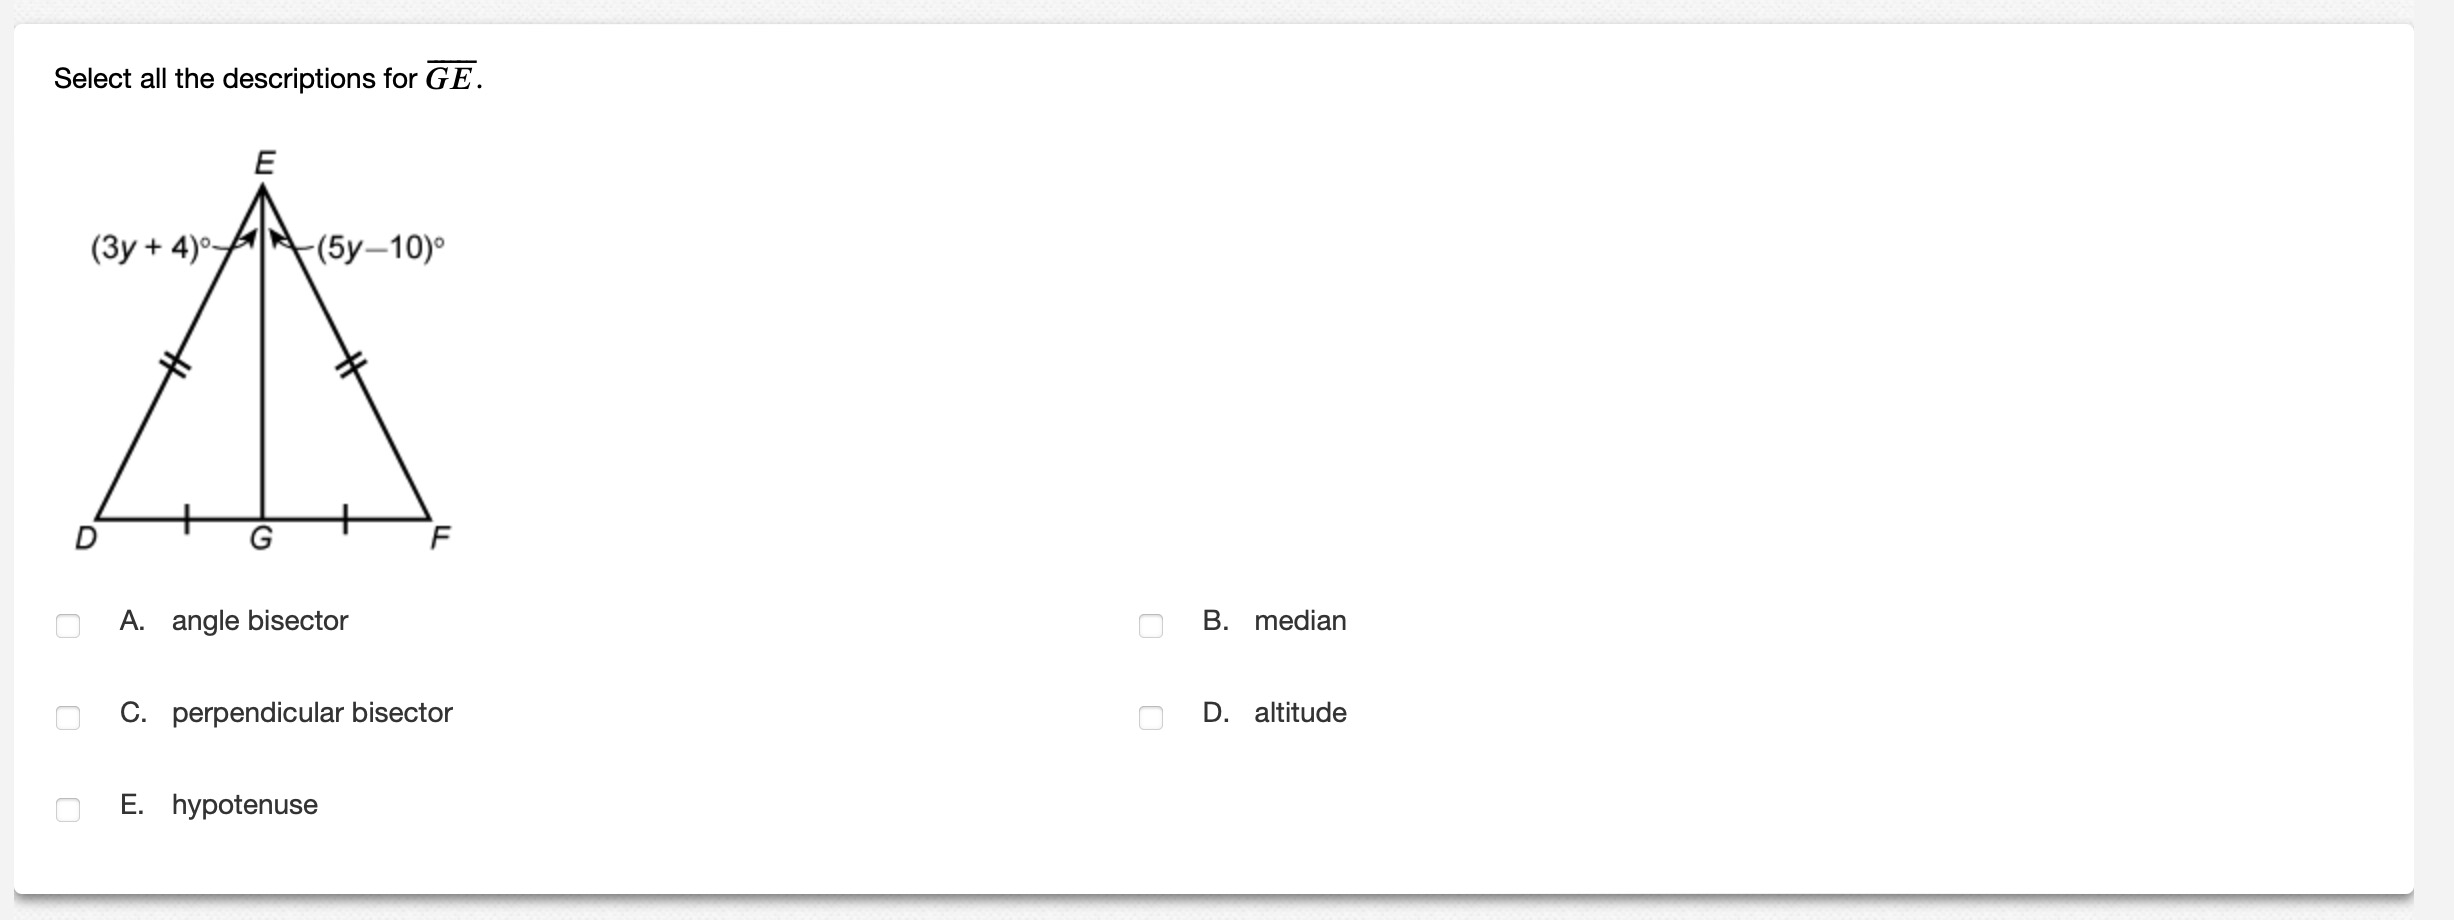
Task: Click the double tick mark on side EF
Action: coord(351,365)
